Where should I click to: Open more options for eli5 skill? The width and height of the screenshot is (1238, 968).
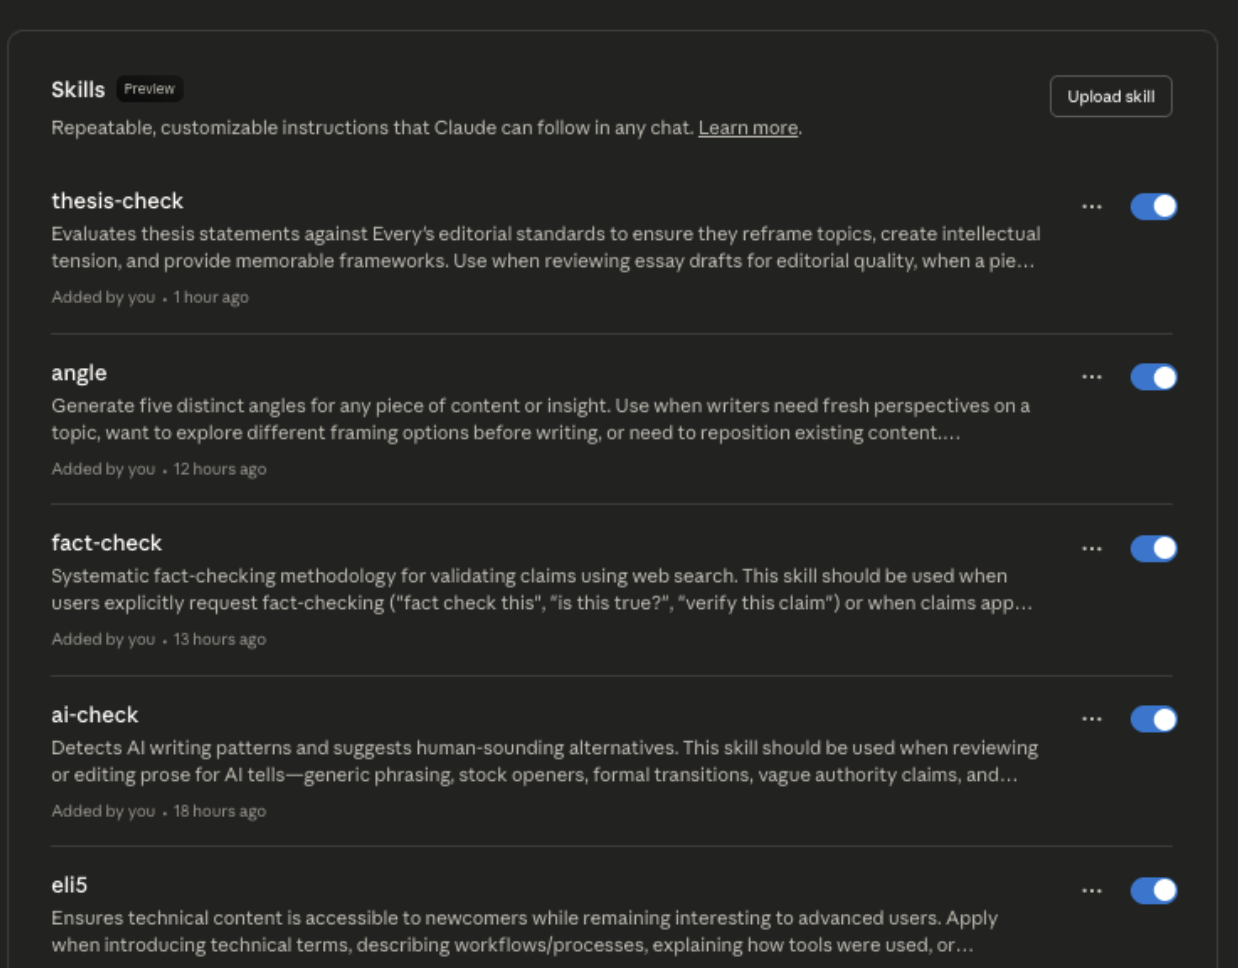1091,891
